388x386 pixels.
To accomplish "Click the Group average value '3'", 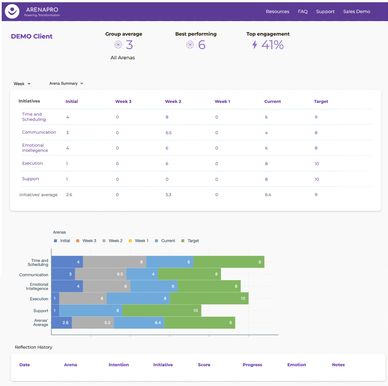I will (x=129, y=45).
